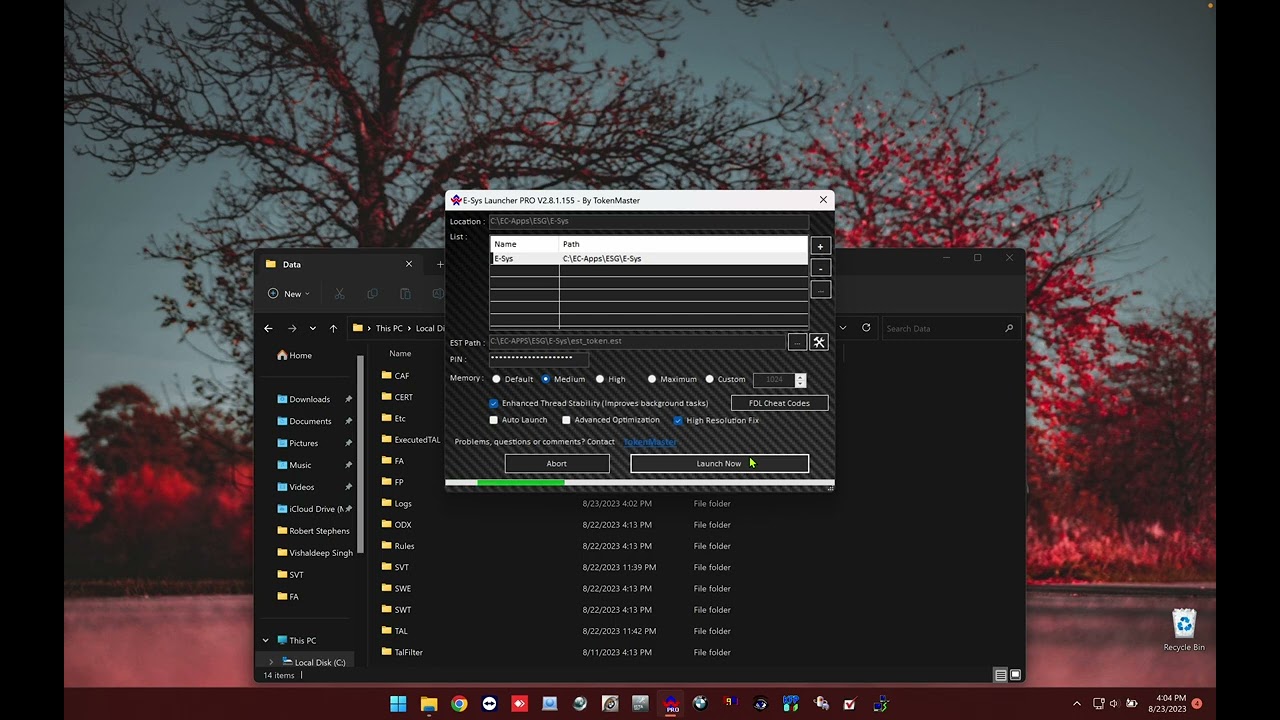Open the Recycle Bin on the desktop
1280x720 pixels.
1184,630
